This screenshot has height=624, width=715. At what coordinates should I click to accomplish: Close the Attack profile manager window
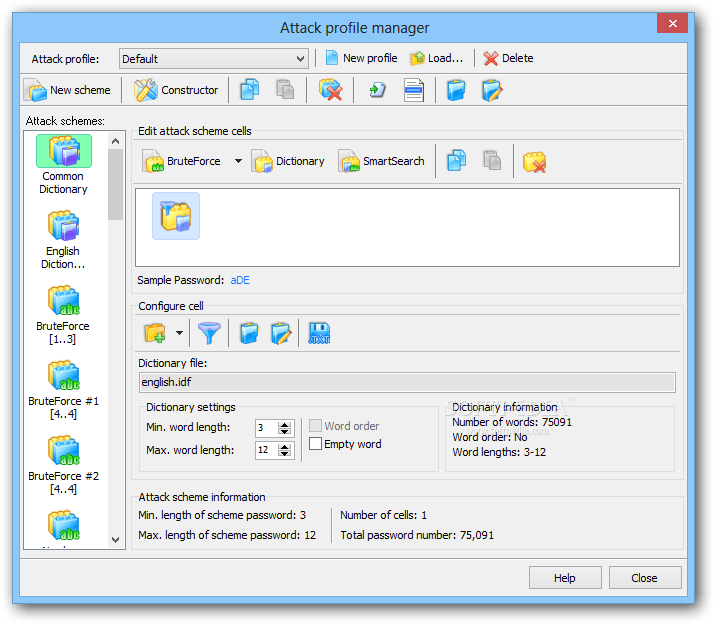(672, 24)
